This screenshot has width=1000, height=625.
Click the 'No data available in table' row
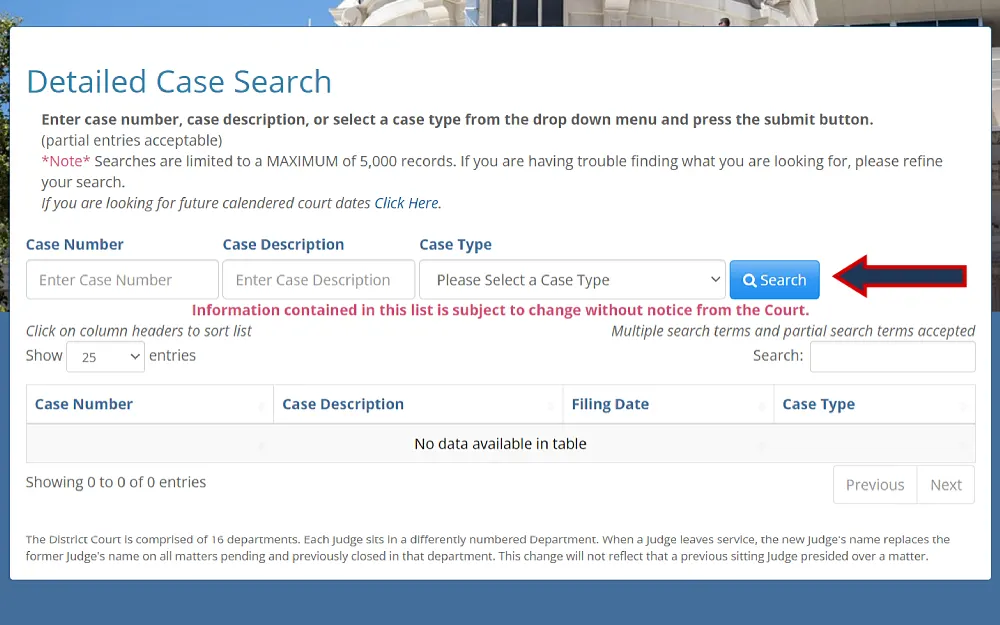[500, 443]
